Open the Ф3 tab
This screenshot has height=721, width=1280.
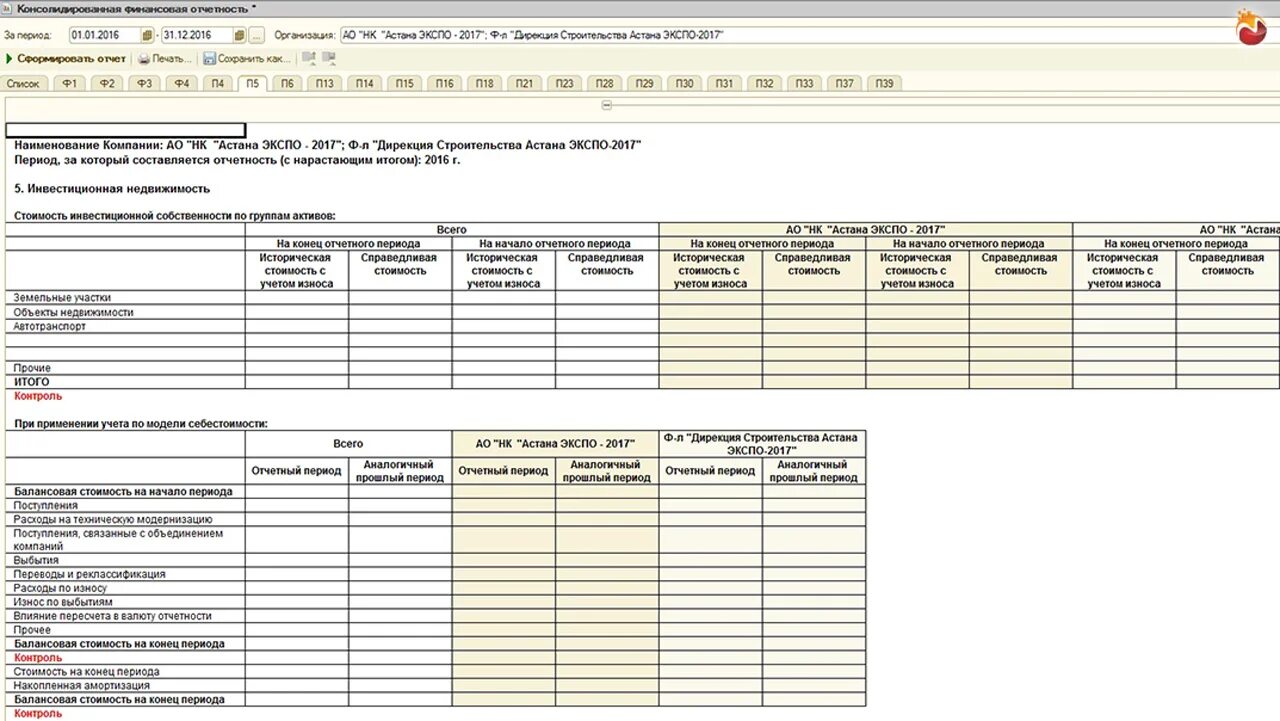[144, 84]
